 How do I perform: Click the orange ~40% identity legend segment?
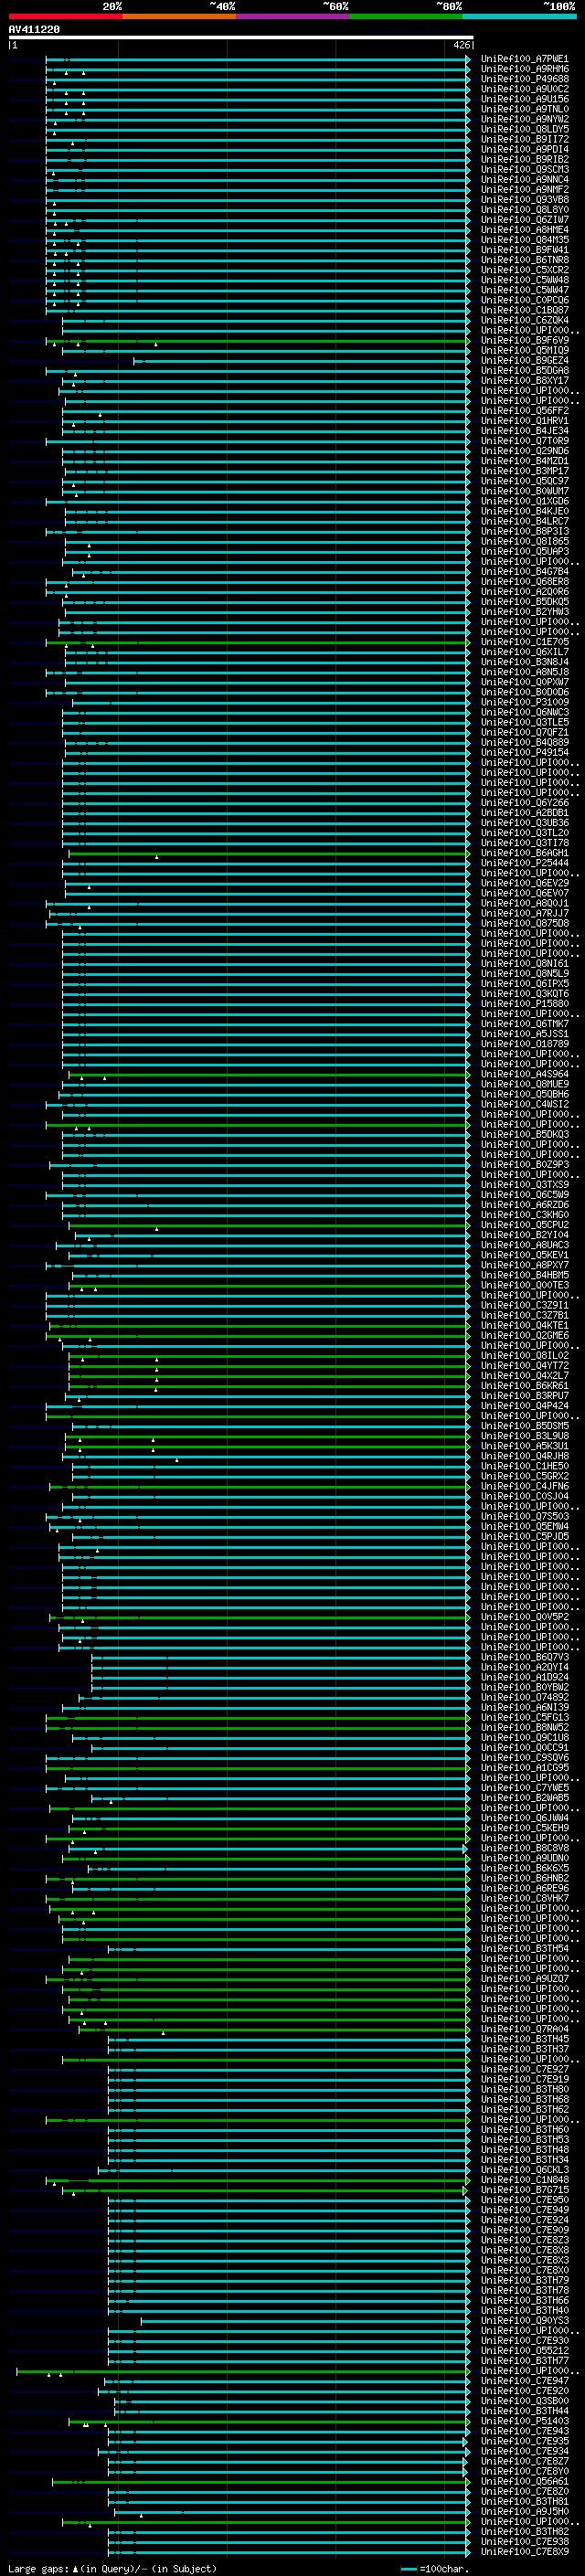[179, 16]
